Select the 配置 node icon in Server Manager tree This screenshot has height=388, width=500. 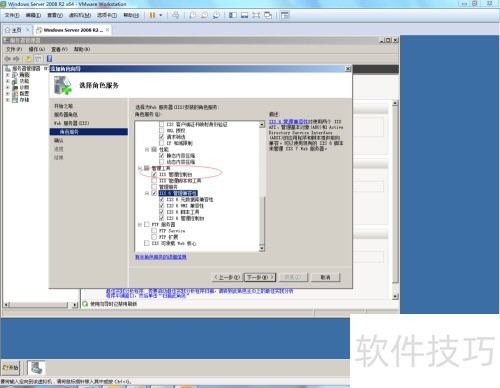pos(15,94)
